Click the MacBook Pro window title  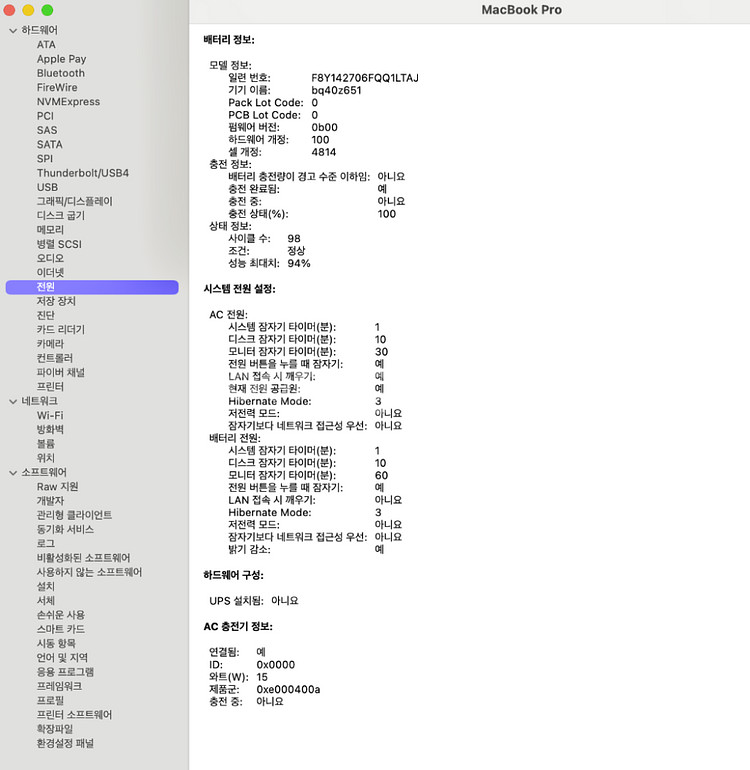[521, 10]
